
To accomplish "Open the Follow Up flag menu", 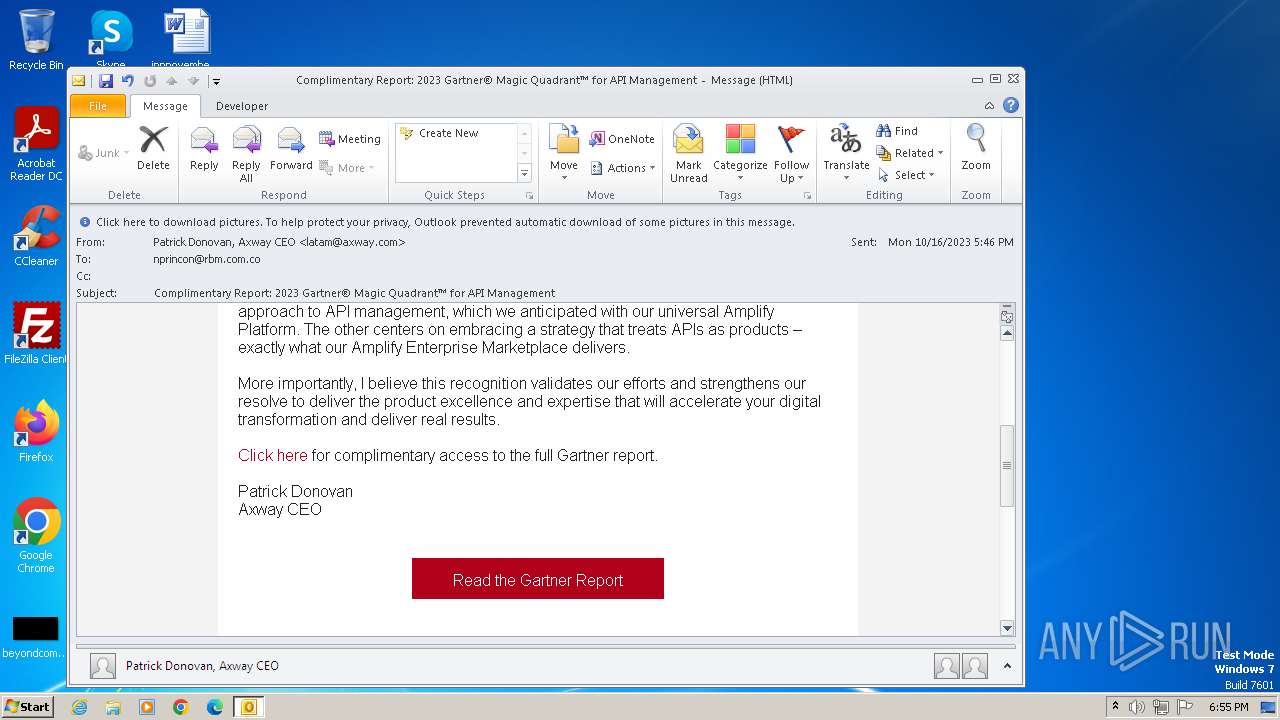I will click(x=791, y=154).
